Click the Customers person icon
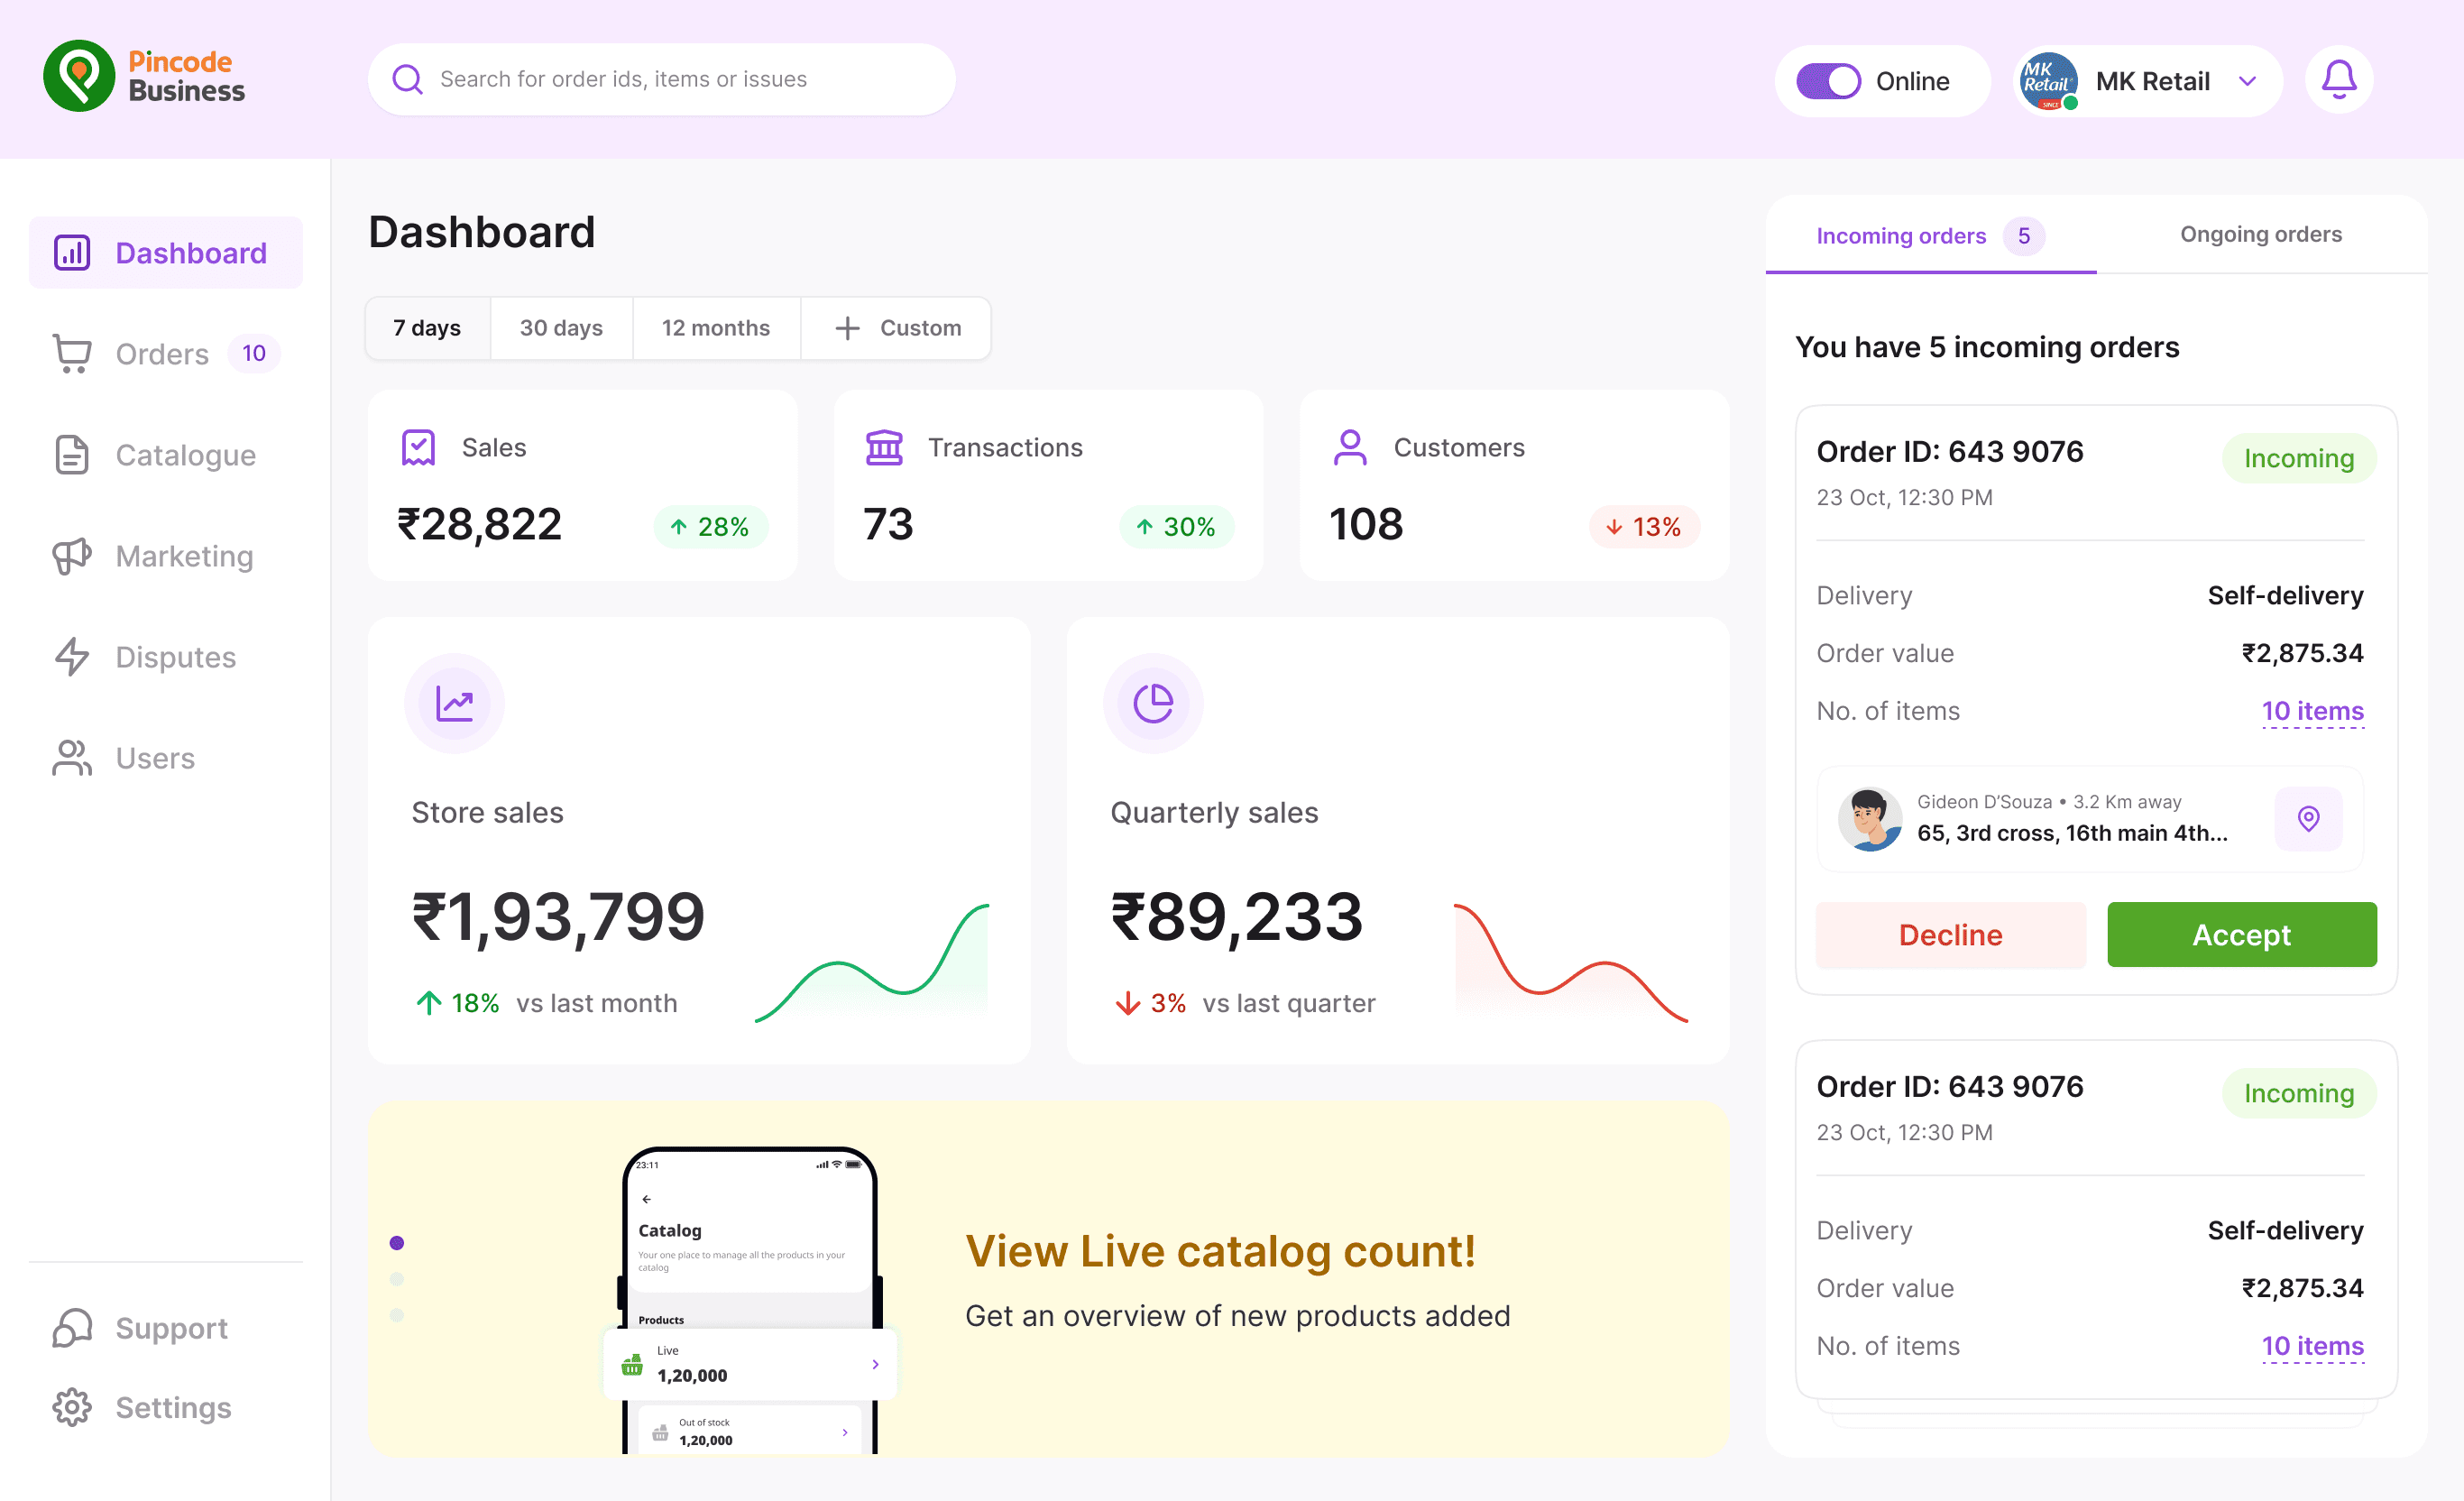The width and height of the screenshot is (2464, 1501). [x=1350, y=447]
